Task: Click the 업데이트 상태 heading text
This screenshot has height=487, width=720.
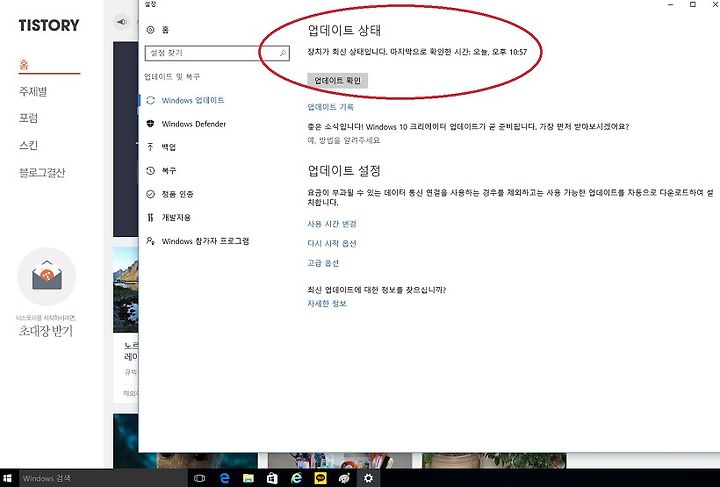Action: [x=344, y=30]
